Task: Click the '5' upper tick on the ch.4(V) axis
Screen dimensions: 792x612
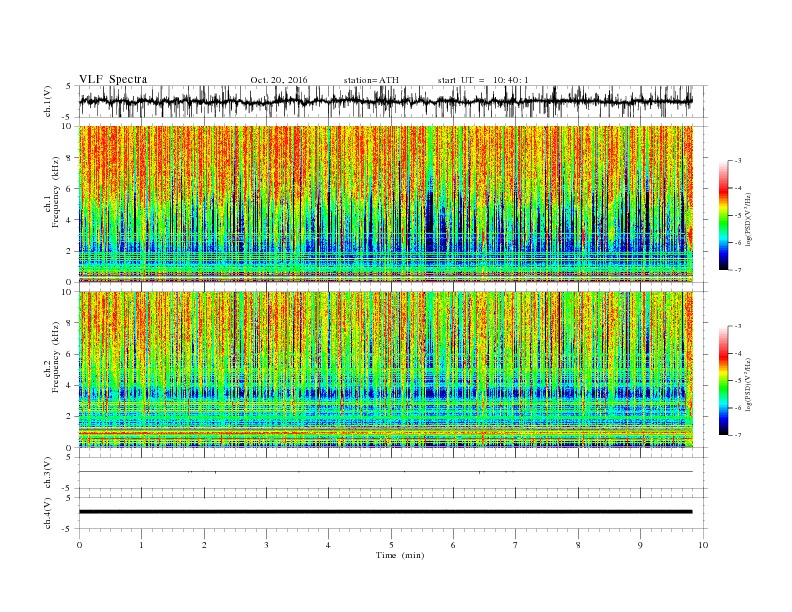Action: click(69, 498)
